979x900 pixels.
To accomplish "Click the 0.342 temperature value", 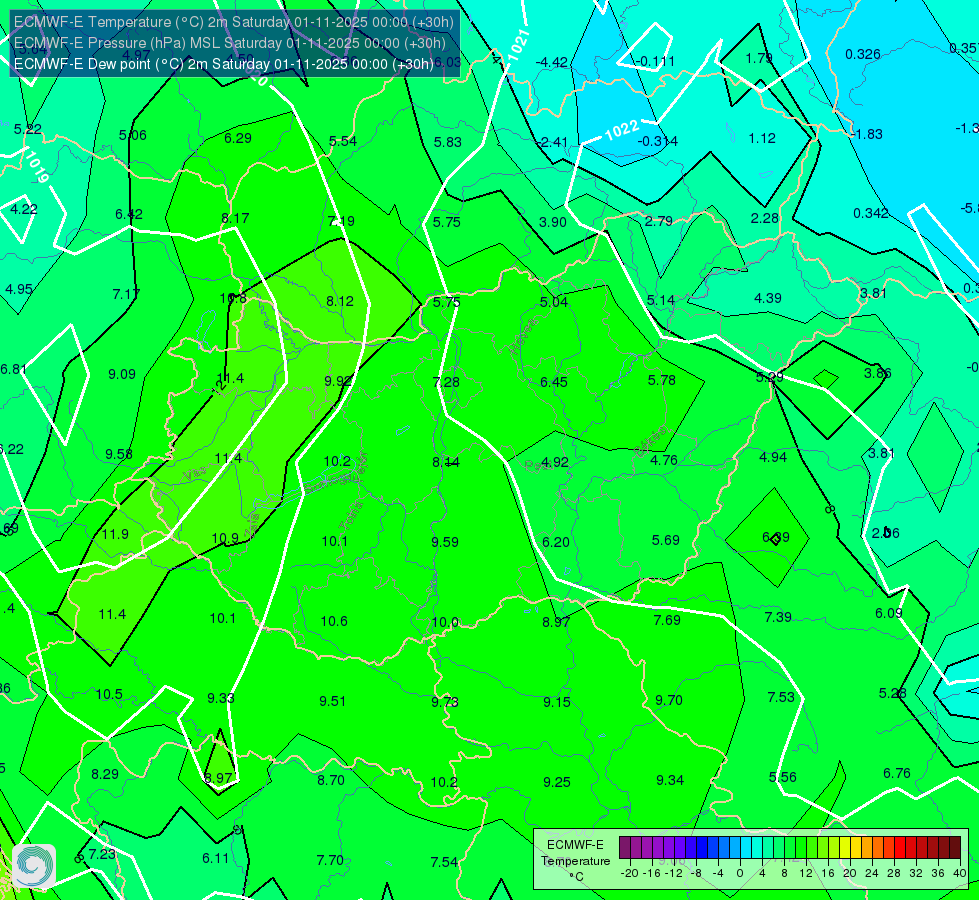I will (871, 214).
